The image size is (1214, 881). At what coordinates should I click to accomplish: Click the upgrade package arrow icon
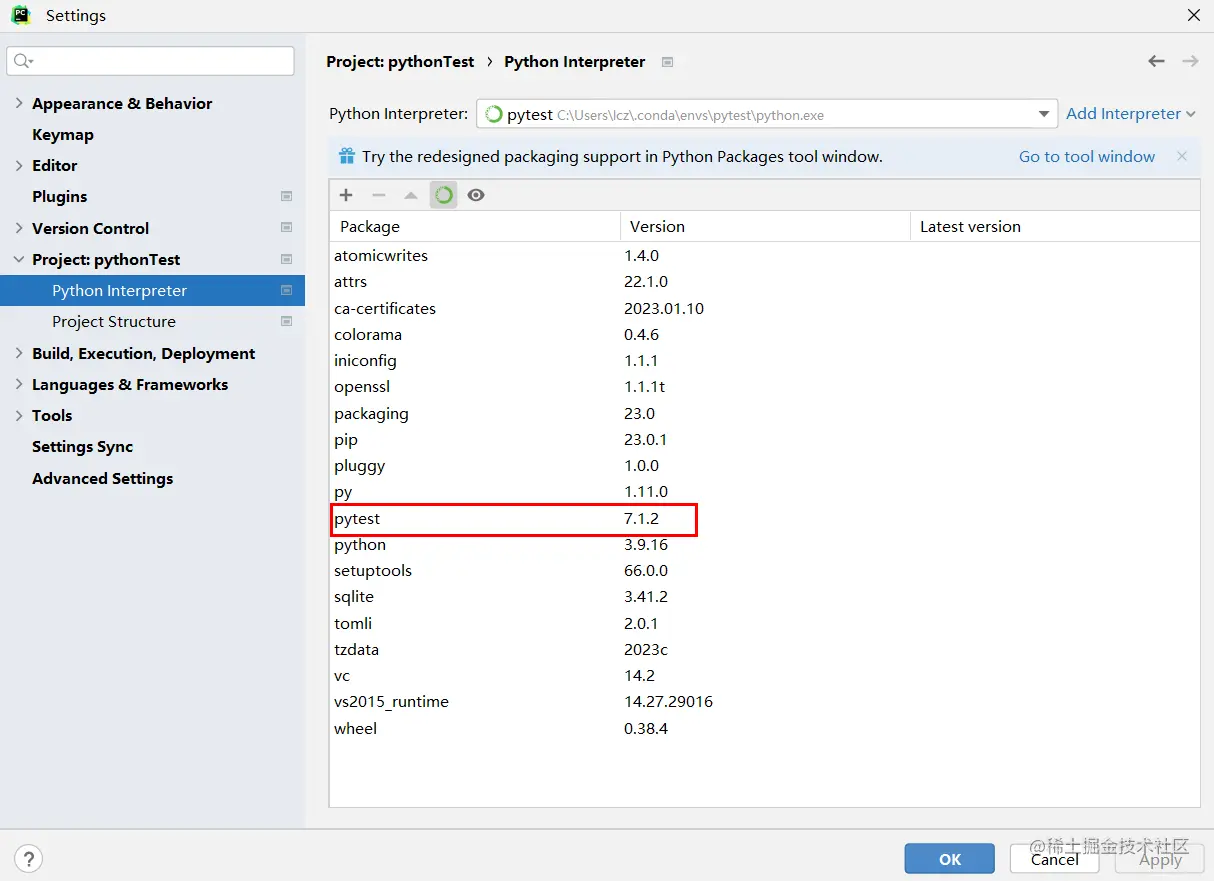click(411, 195)
